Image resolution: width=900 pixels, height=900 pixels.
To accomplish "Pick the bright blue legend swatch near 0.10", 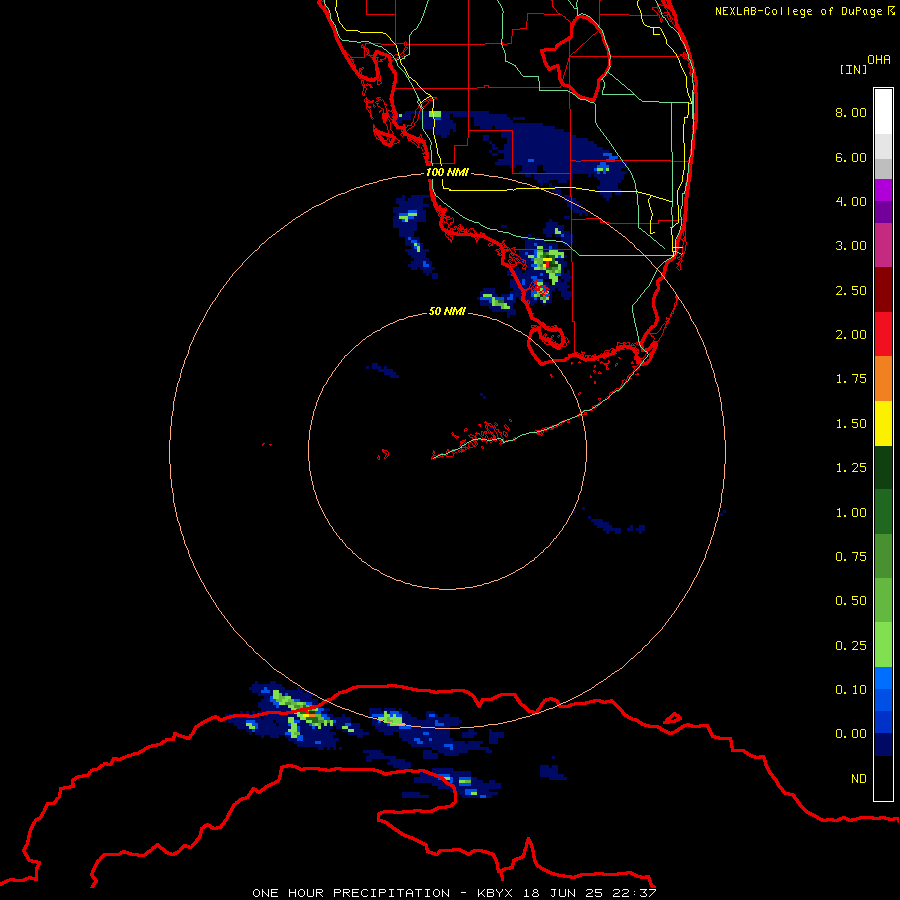I will tap(883, 678).
